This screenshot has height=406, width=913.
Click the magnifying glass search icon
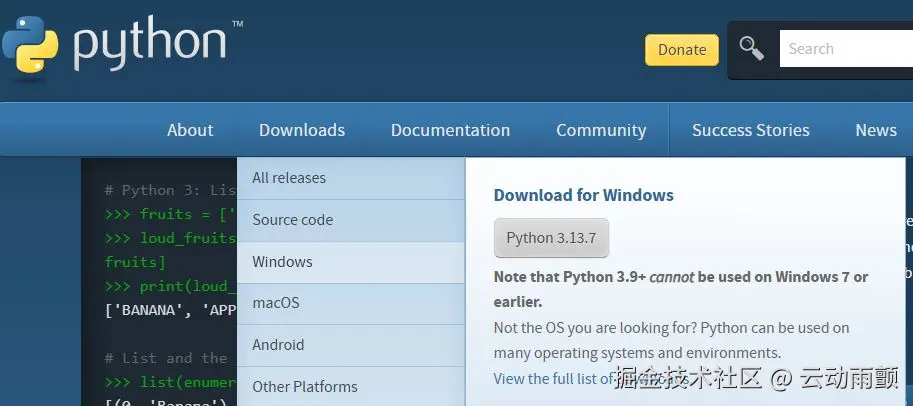point(752,49)
